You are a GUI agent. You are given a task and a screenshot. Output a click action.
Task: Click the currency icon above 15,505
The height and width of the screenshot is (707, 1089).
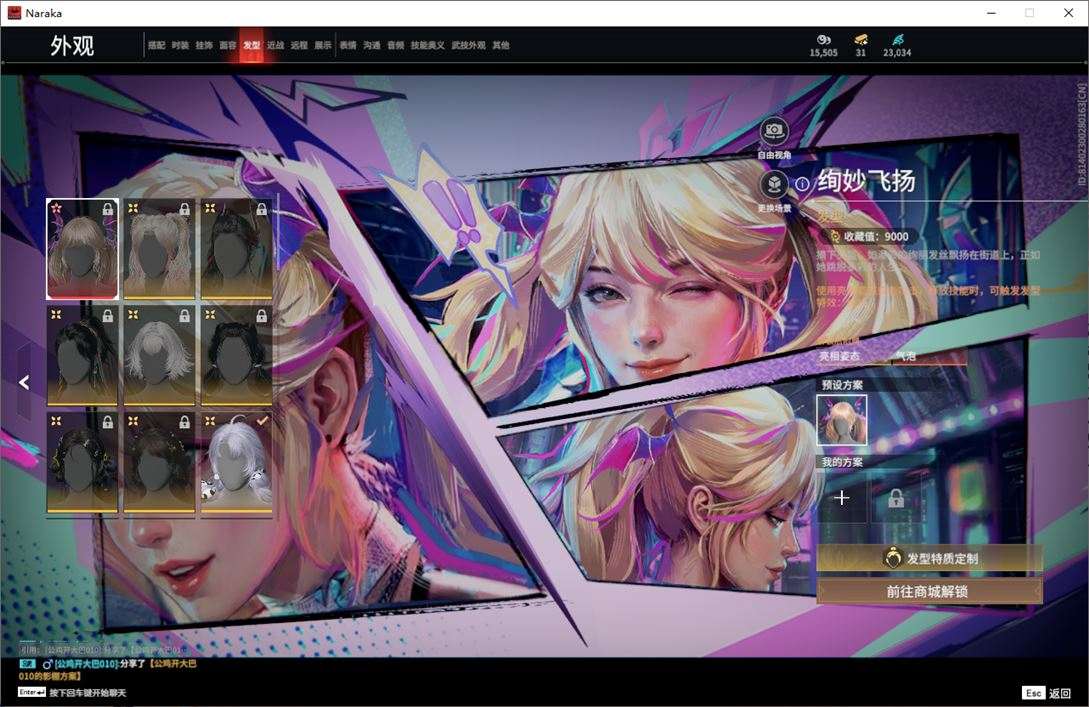pyautogui.click(x=824, y=40)
